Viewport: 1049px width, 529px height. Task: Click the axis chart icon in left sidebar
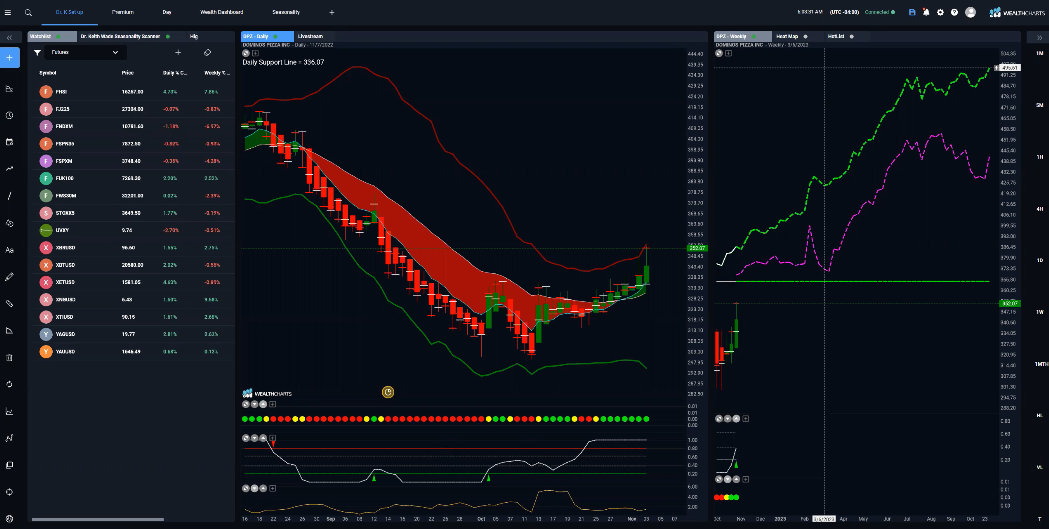click(9, 411)
